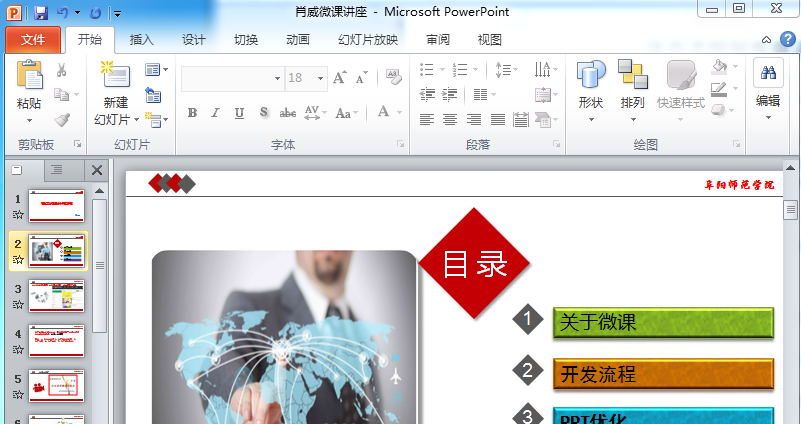Save the presentation from quick access toolbar
Image resolution: width=801 pixels, height=424 pixels.
[40, 13]
